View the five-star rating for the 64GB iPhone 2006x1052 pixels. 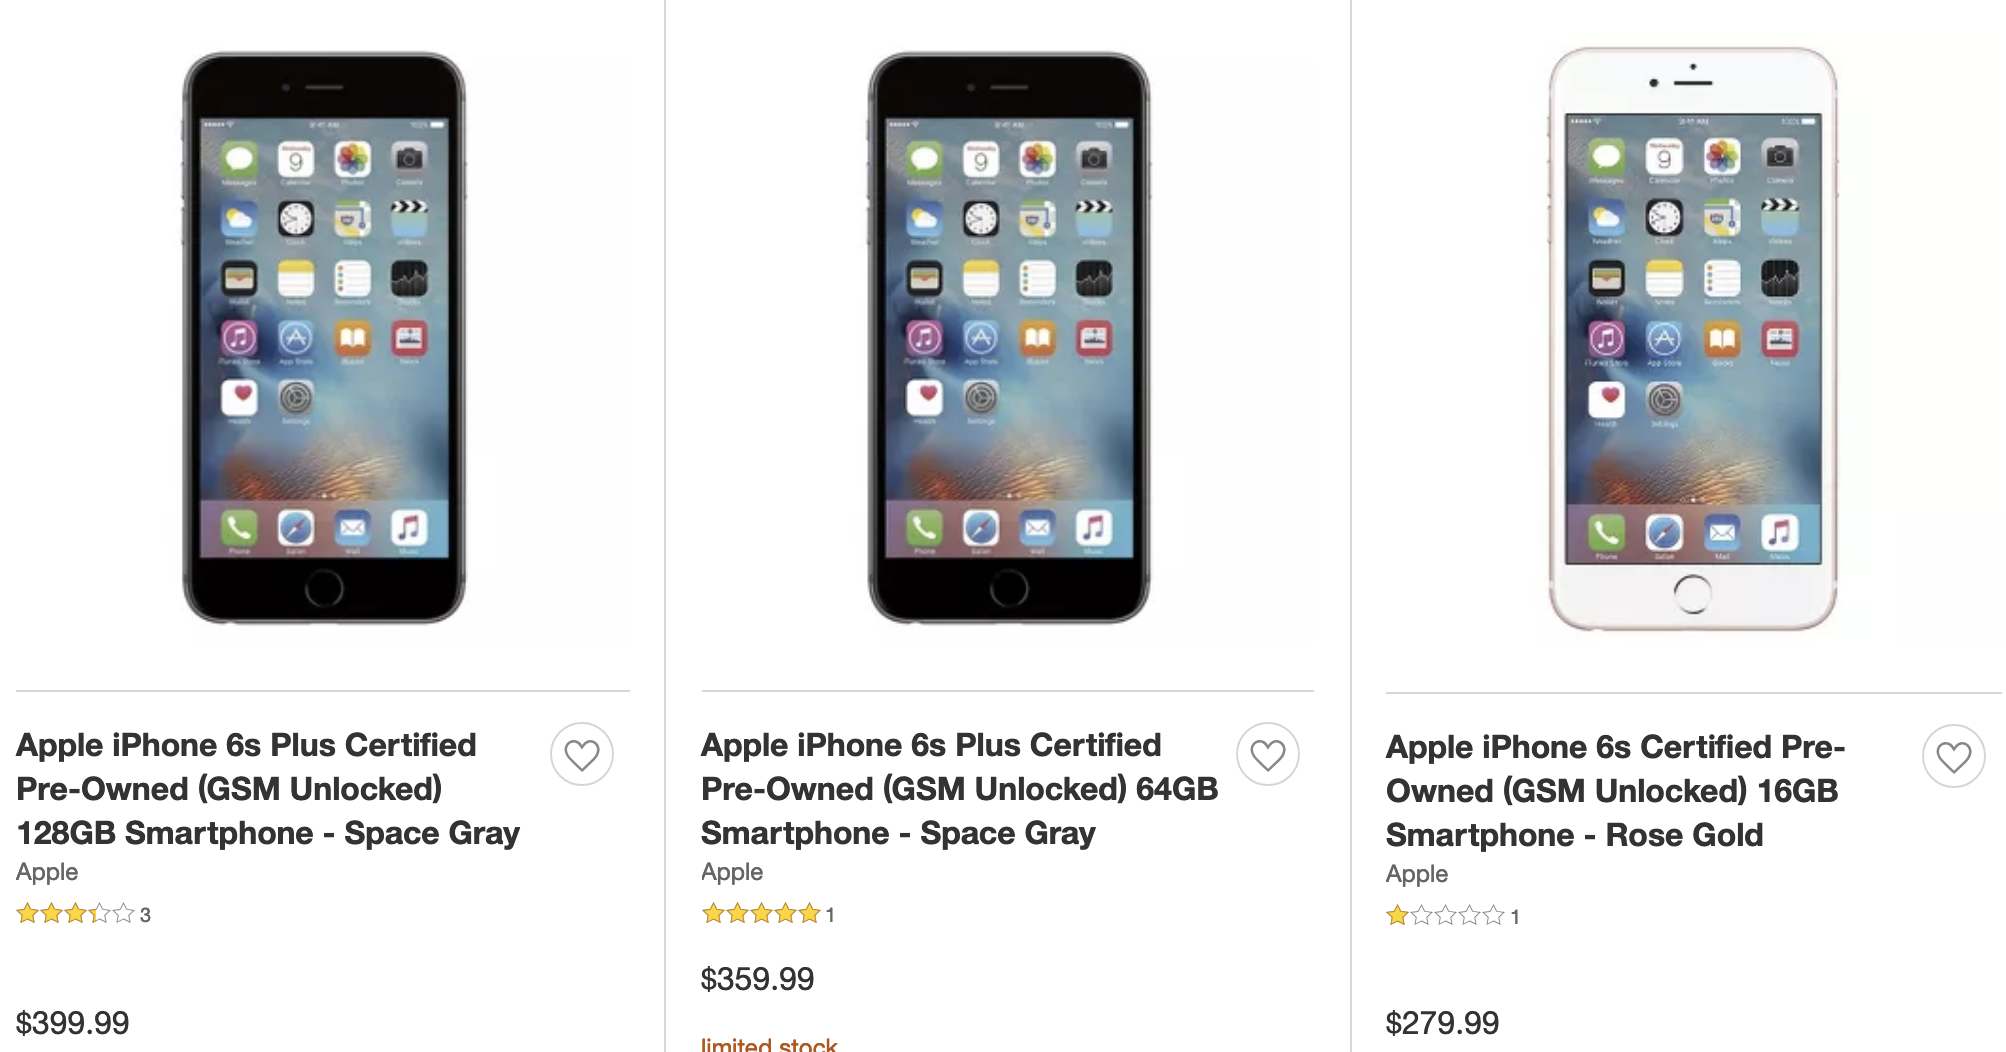click(x=761, y=914)
